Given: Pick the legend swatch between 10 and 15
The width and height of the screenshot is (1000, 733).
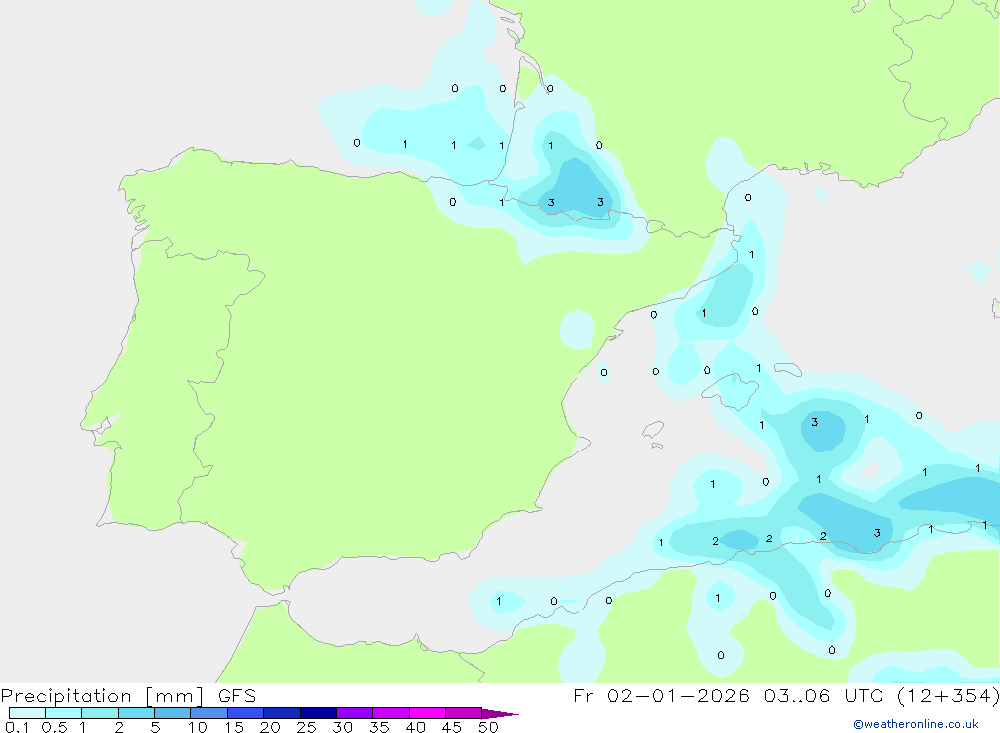Looking at the screenshot, I should click(209, 713).
